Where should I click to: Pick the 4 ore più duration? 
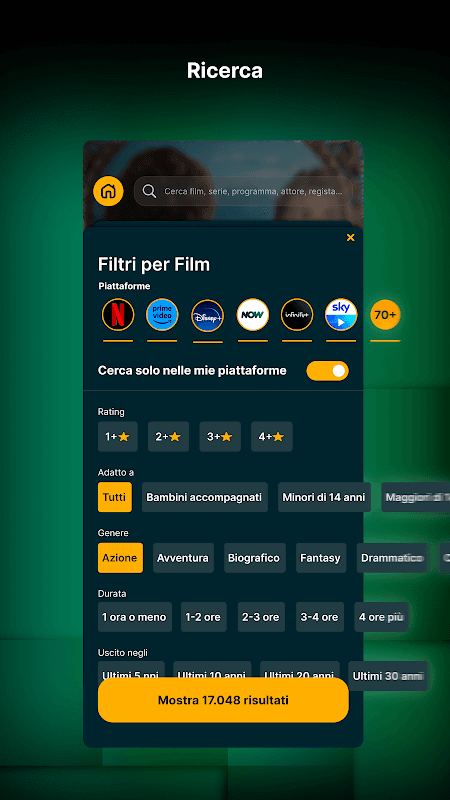382,617
